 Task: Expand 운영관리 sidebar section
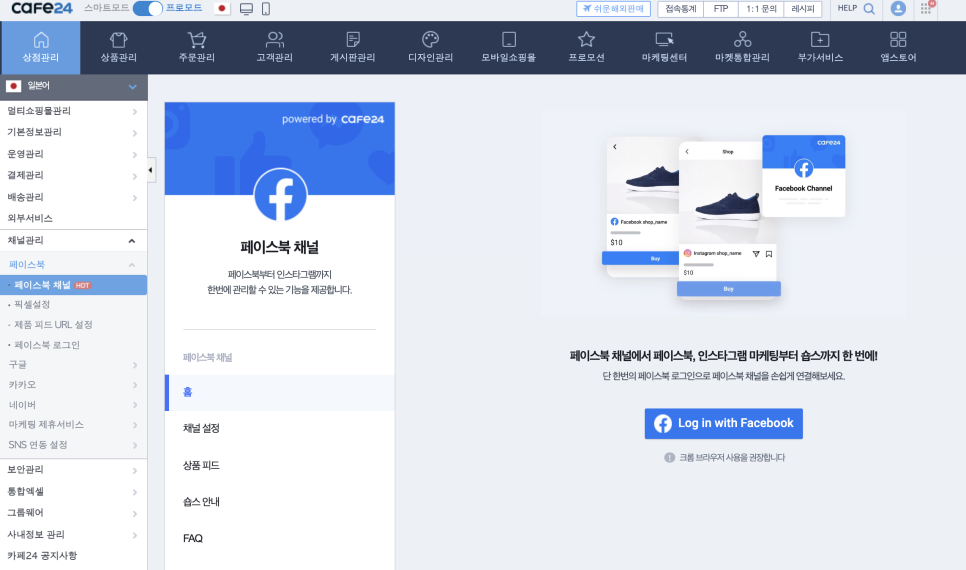tap(74, 154)
